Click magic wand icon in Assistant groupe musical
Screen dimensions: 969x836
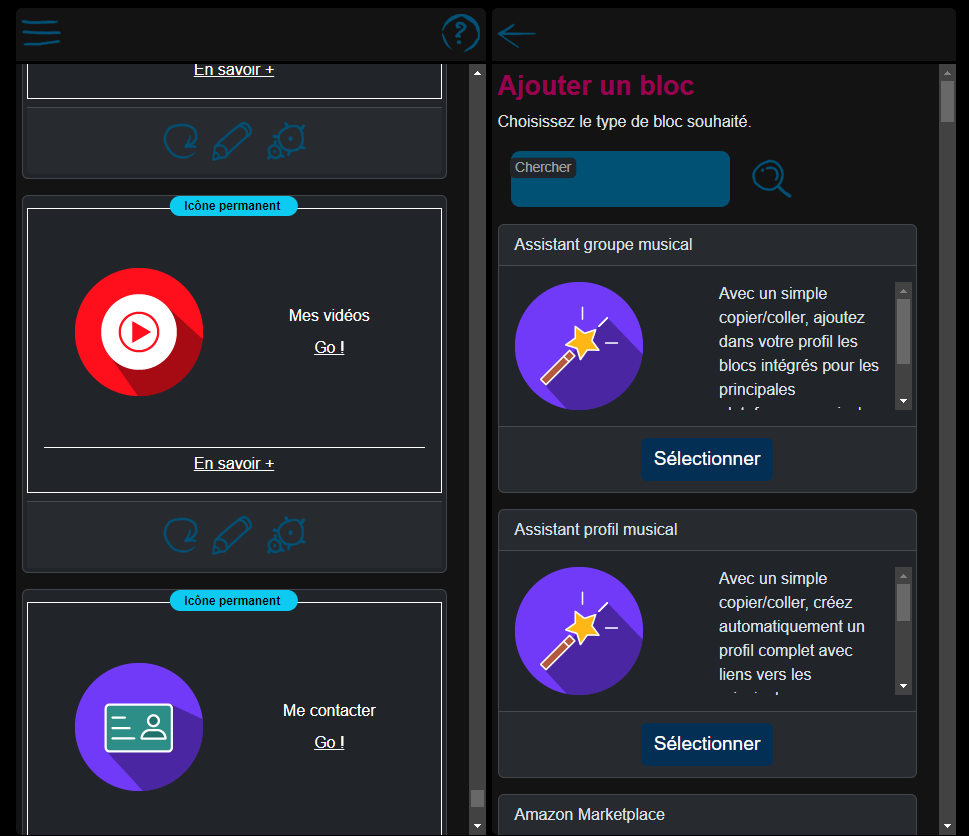click(x=579, y=346)
